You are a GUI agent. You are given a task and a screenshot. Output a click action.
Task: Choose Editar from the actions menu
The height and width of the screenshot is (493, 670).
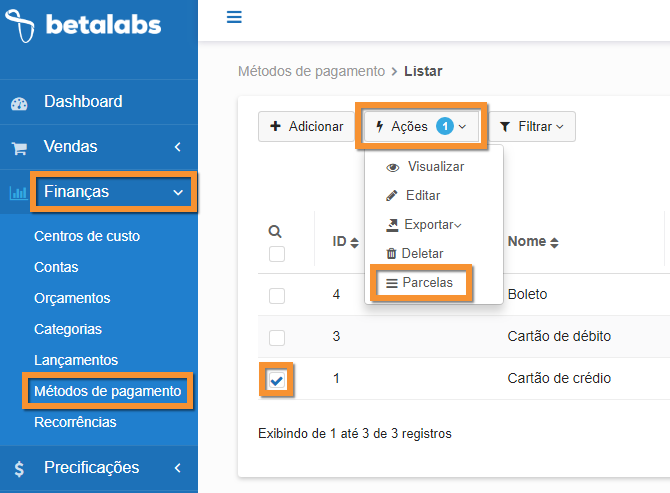tap(413, 195)
